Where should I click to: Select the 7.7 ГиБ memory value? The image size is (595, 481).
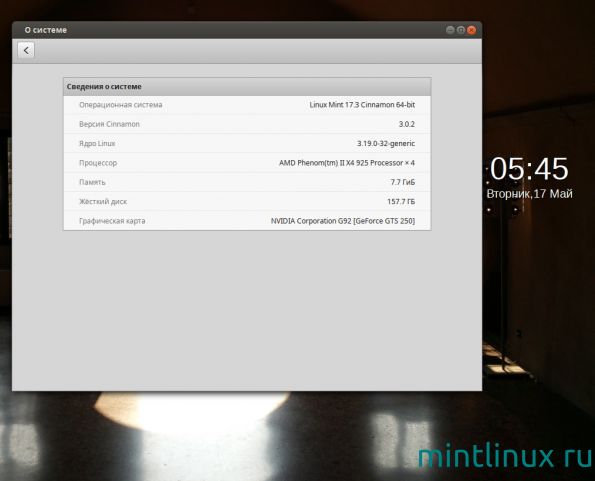pos(403,182)
